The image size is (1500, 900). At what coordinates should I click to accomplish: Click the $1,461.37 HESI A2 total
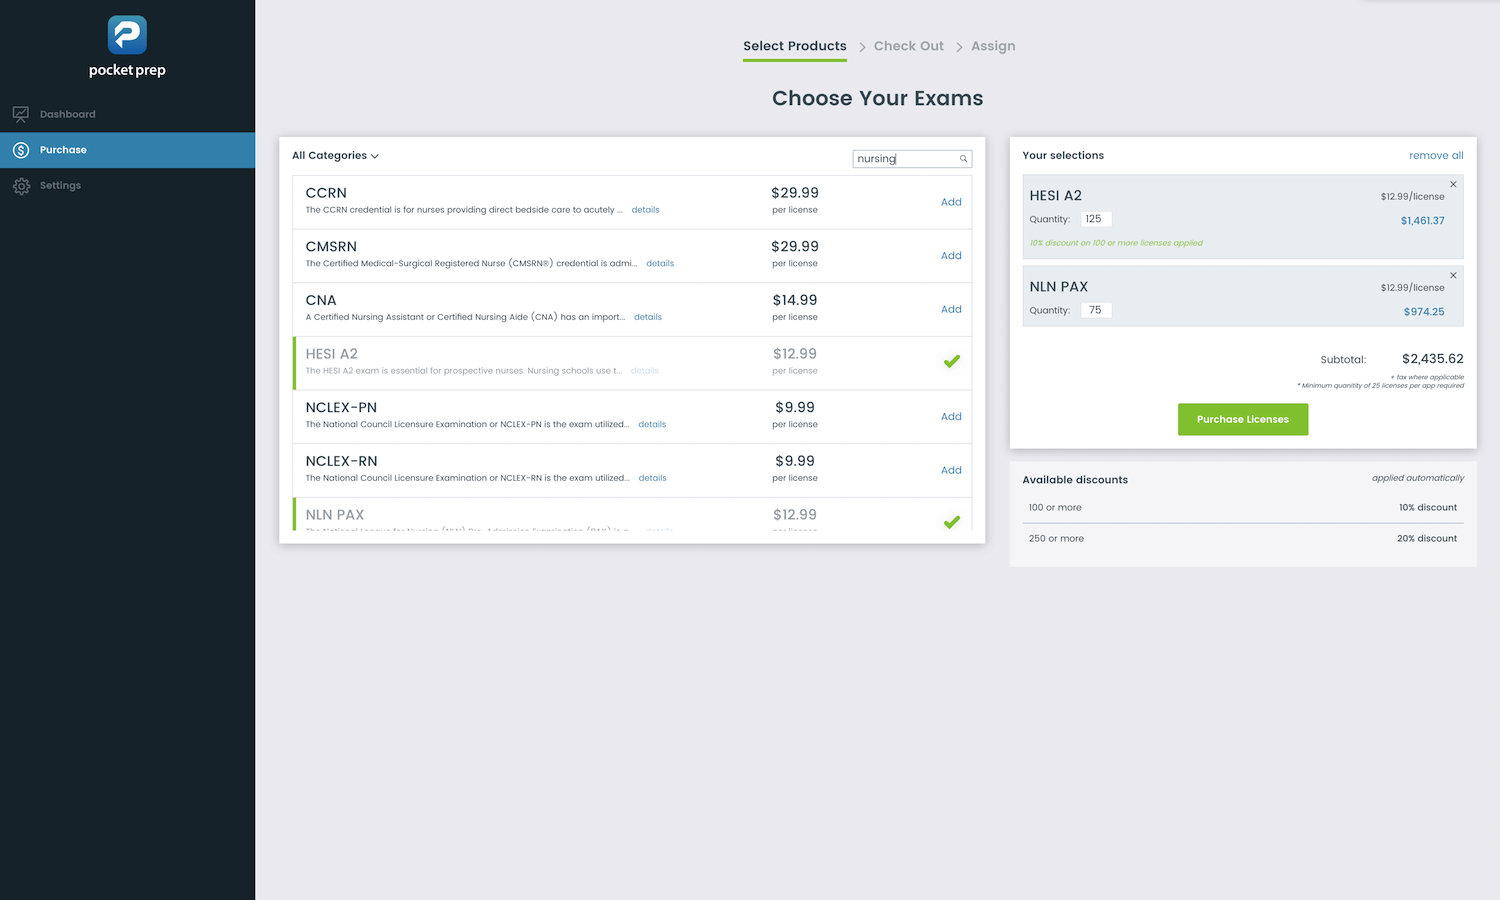(x=1422, y=221)
